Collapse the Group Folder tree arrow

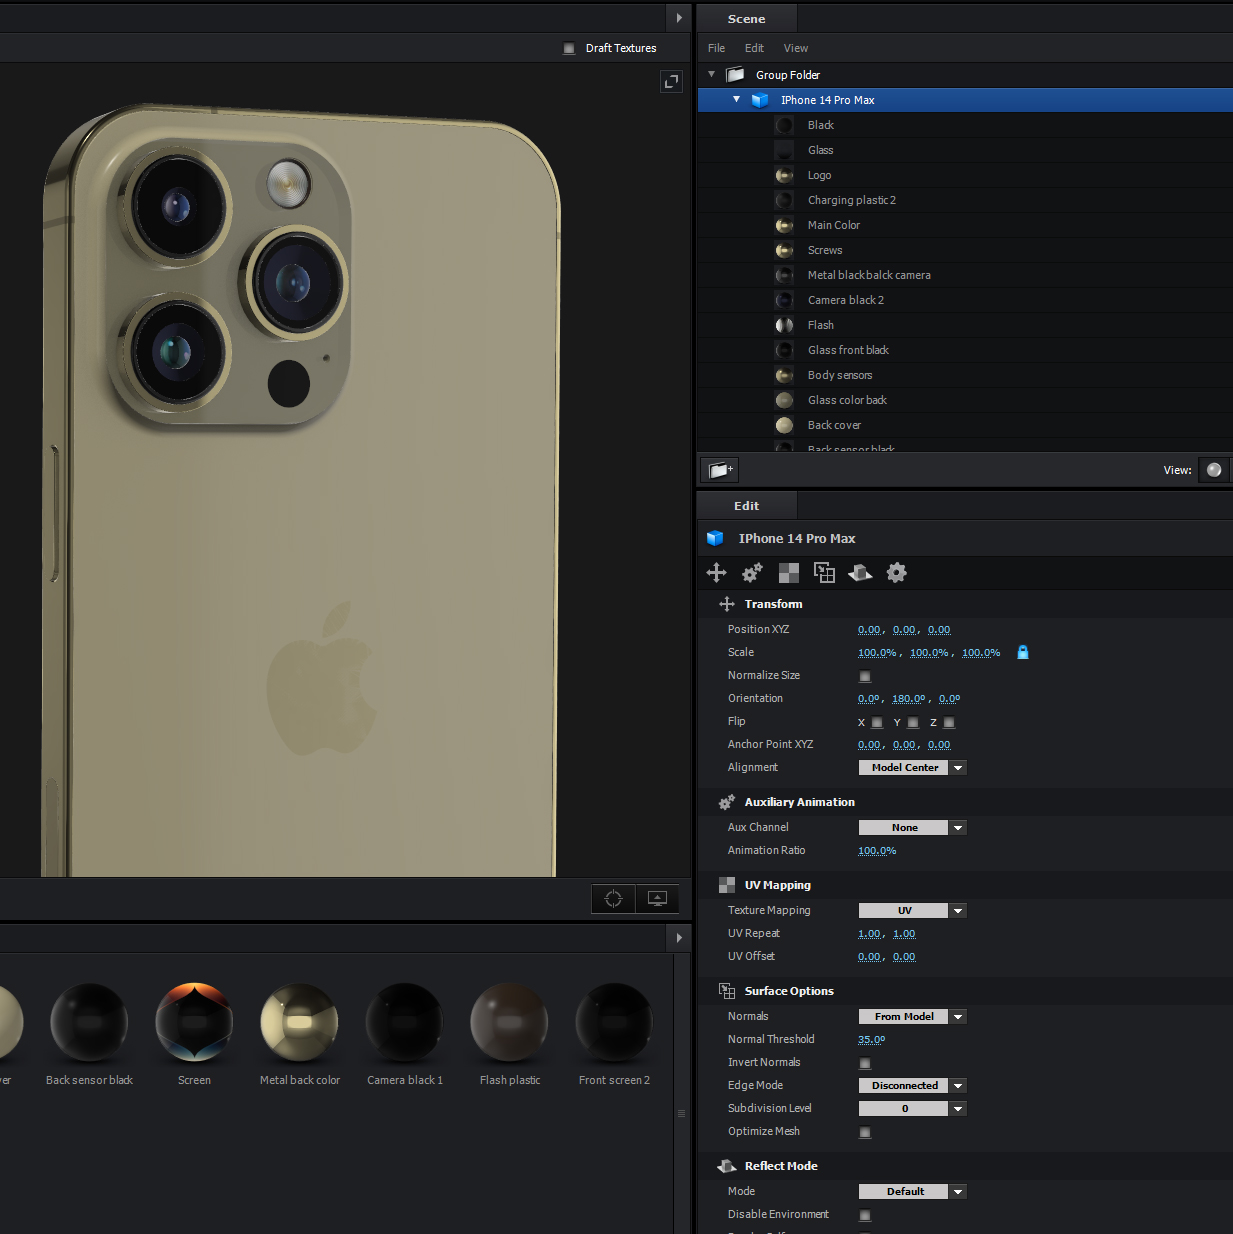(x=711, y=74)
